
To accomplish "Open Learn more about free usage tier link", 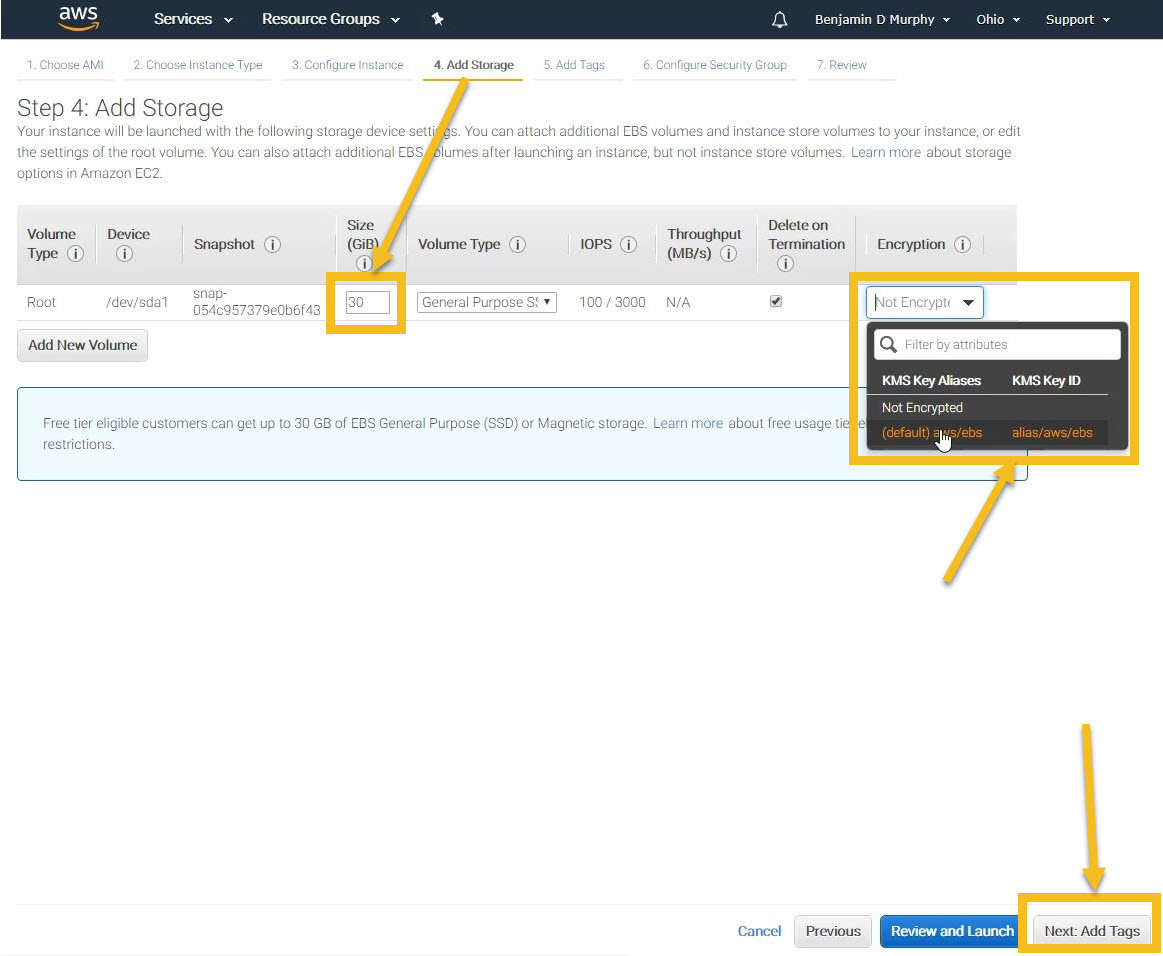I will (x=688, y=423).
